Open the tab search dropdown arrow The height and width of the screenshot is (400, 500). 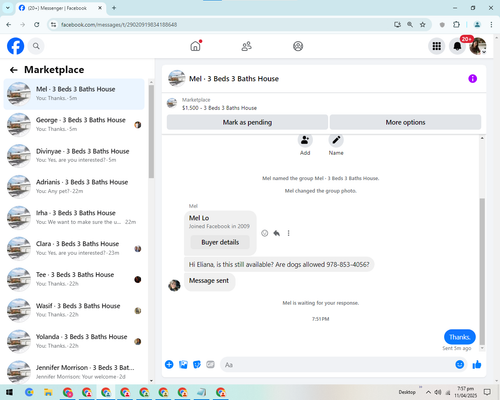point(8,8)
